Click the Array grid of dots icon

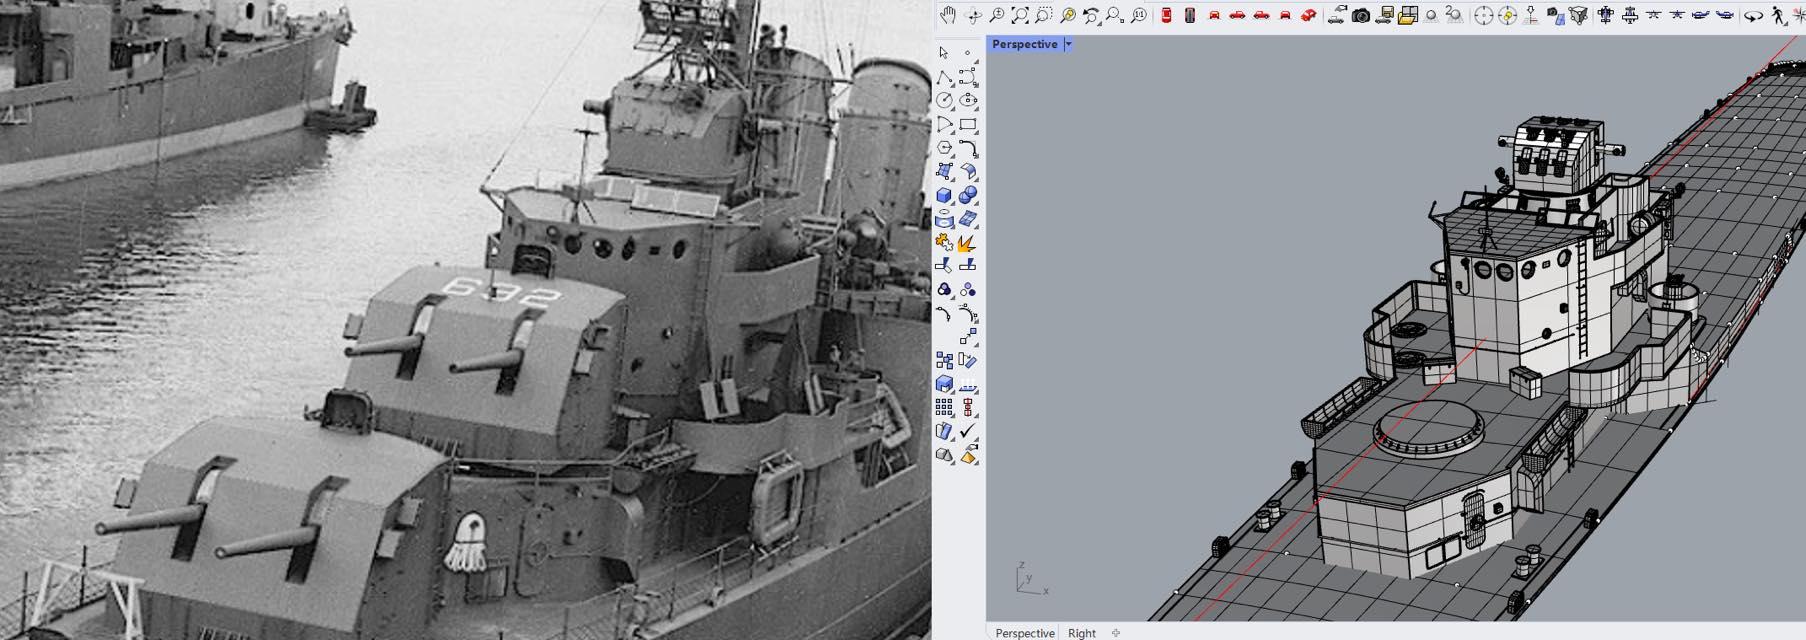tap(944, 407)
